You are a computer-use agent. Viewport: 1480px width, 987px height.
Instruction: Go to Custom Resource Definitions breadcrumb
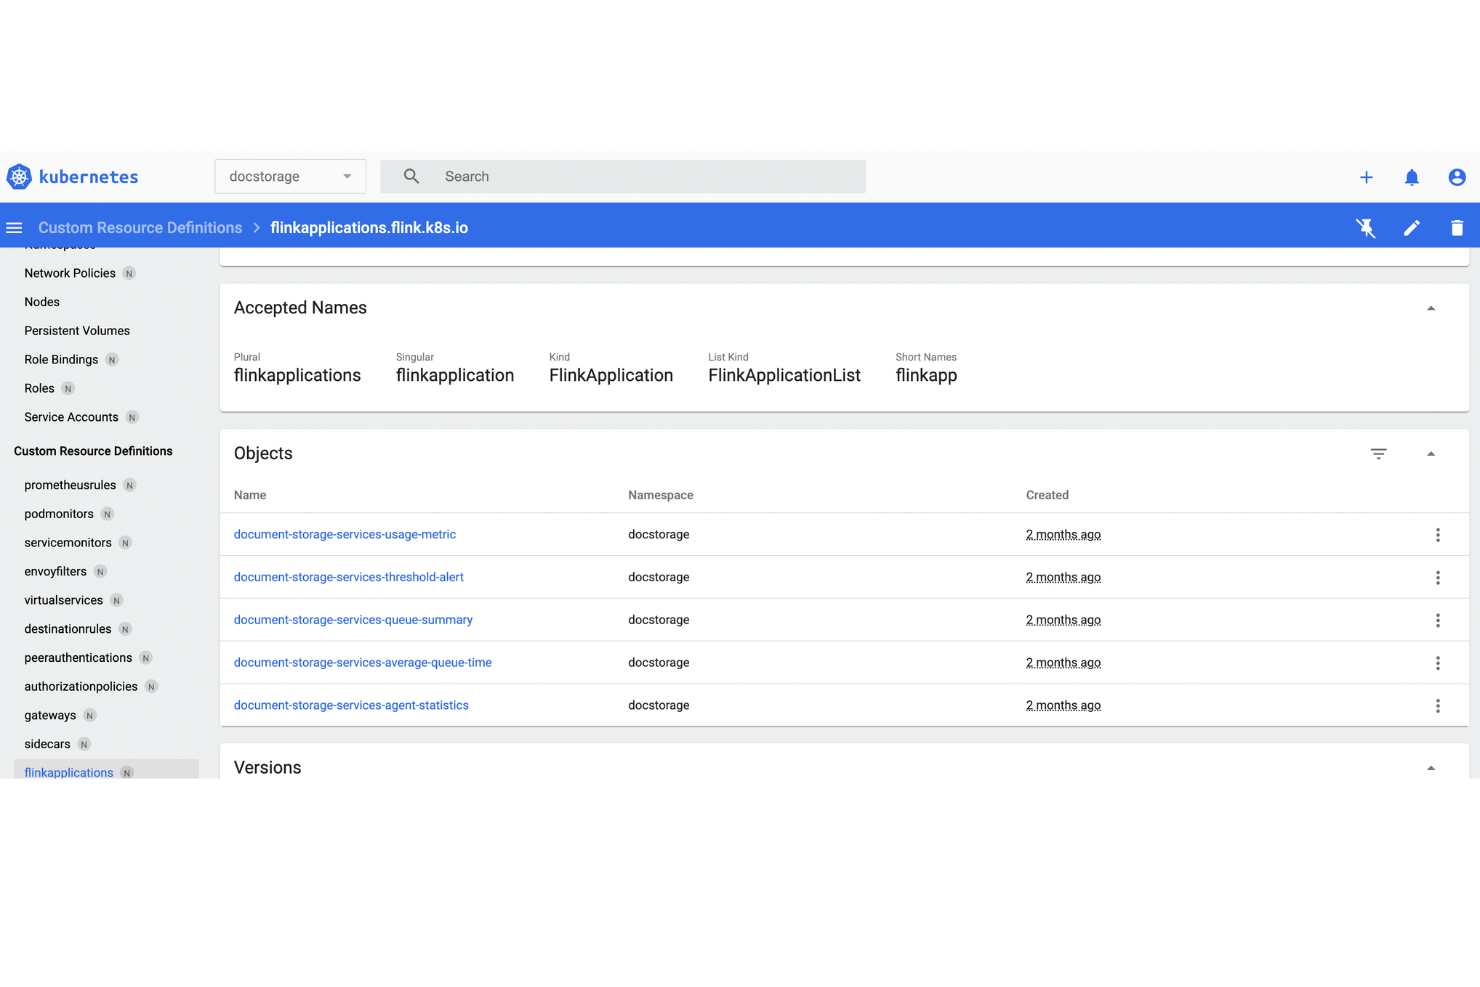140,228
